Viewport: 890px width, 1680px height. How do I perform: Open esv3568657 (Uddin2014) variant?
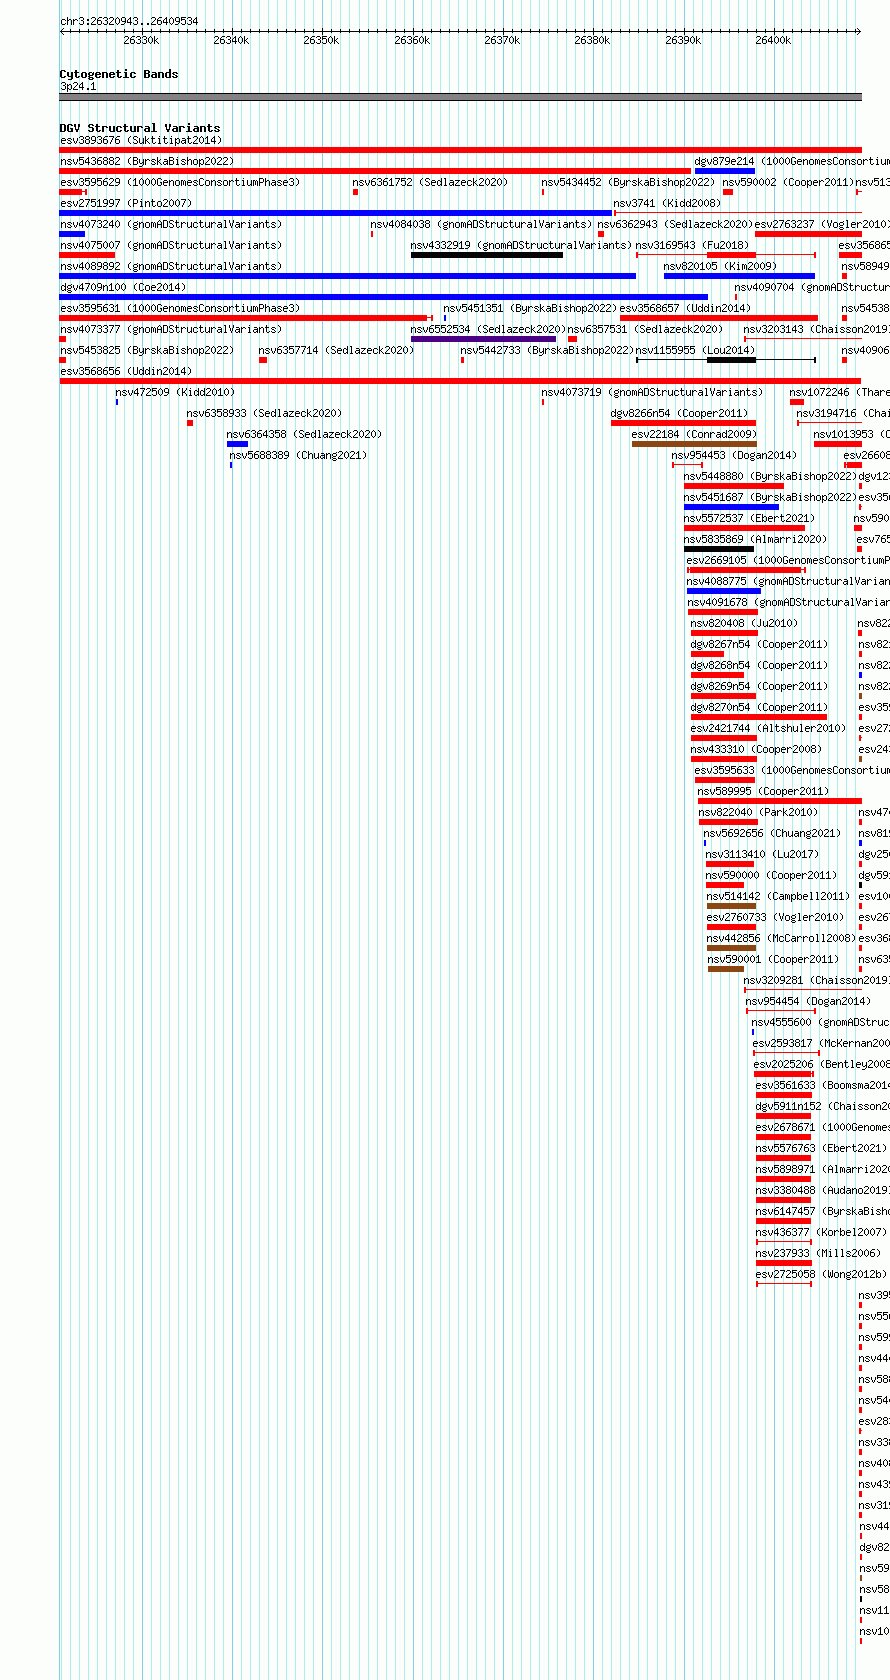coord(685,309)
